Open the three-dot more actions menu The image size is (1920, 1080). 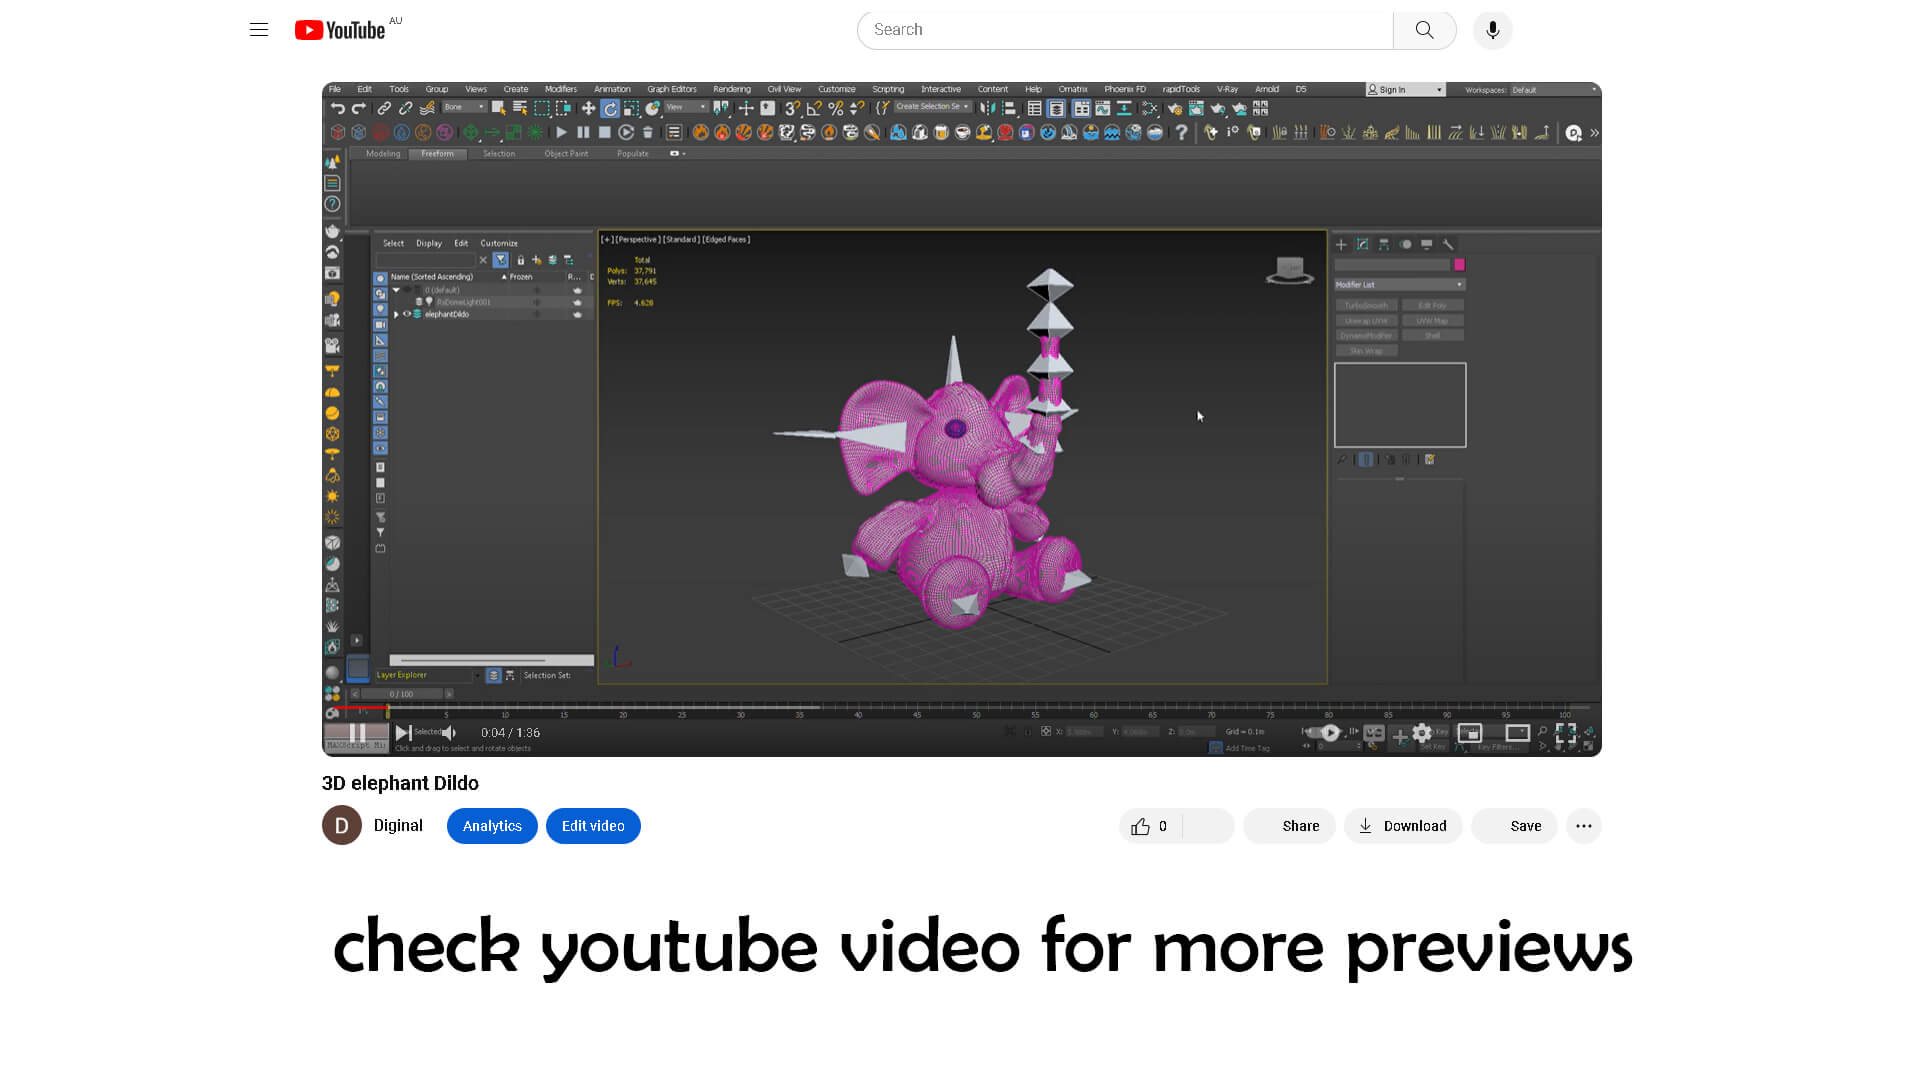point(1583,826)
